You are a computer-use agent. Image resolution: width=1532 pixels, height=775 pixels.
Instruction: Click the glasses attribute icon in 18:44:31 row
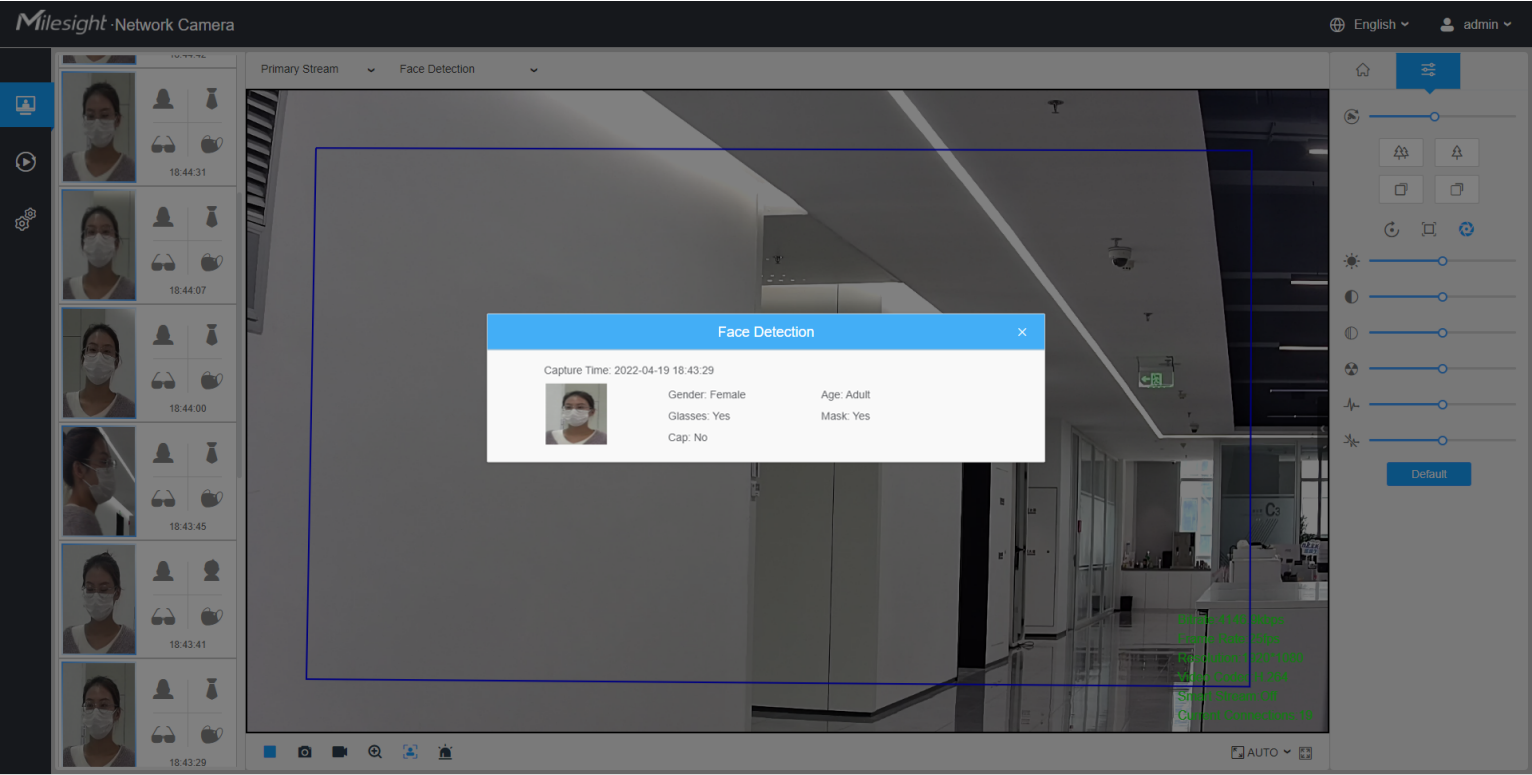pyautogui.click(x=163, y=146)
